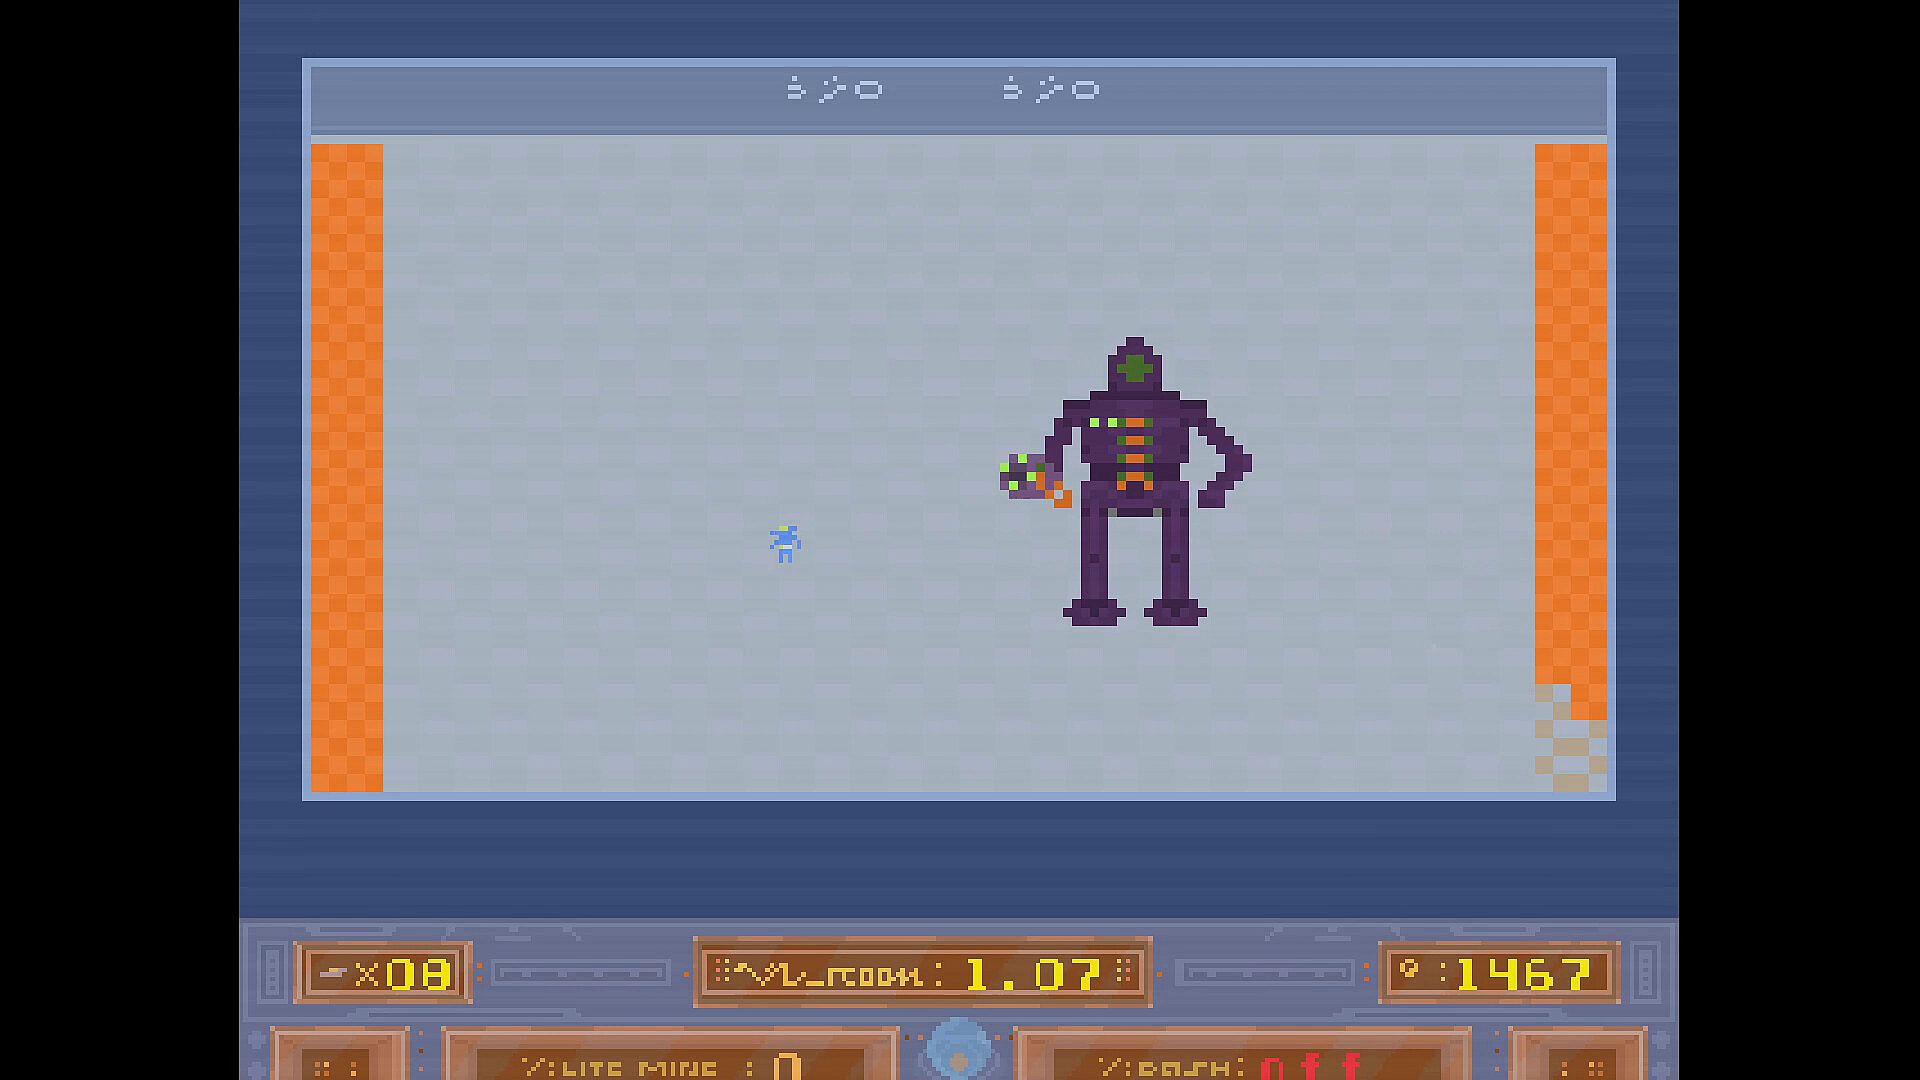Click the left orange checkered wall
This screenshot has width=1920, height=1080.
click(x=347, y=467)
